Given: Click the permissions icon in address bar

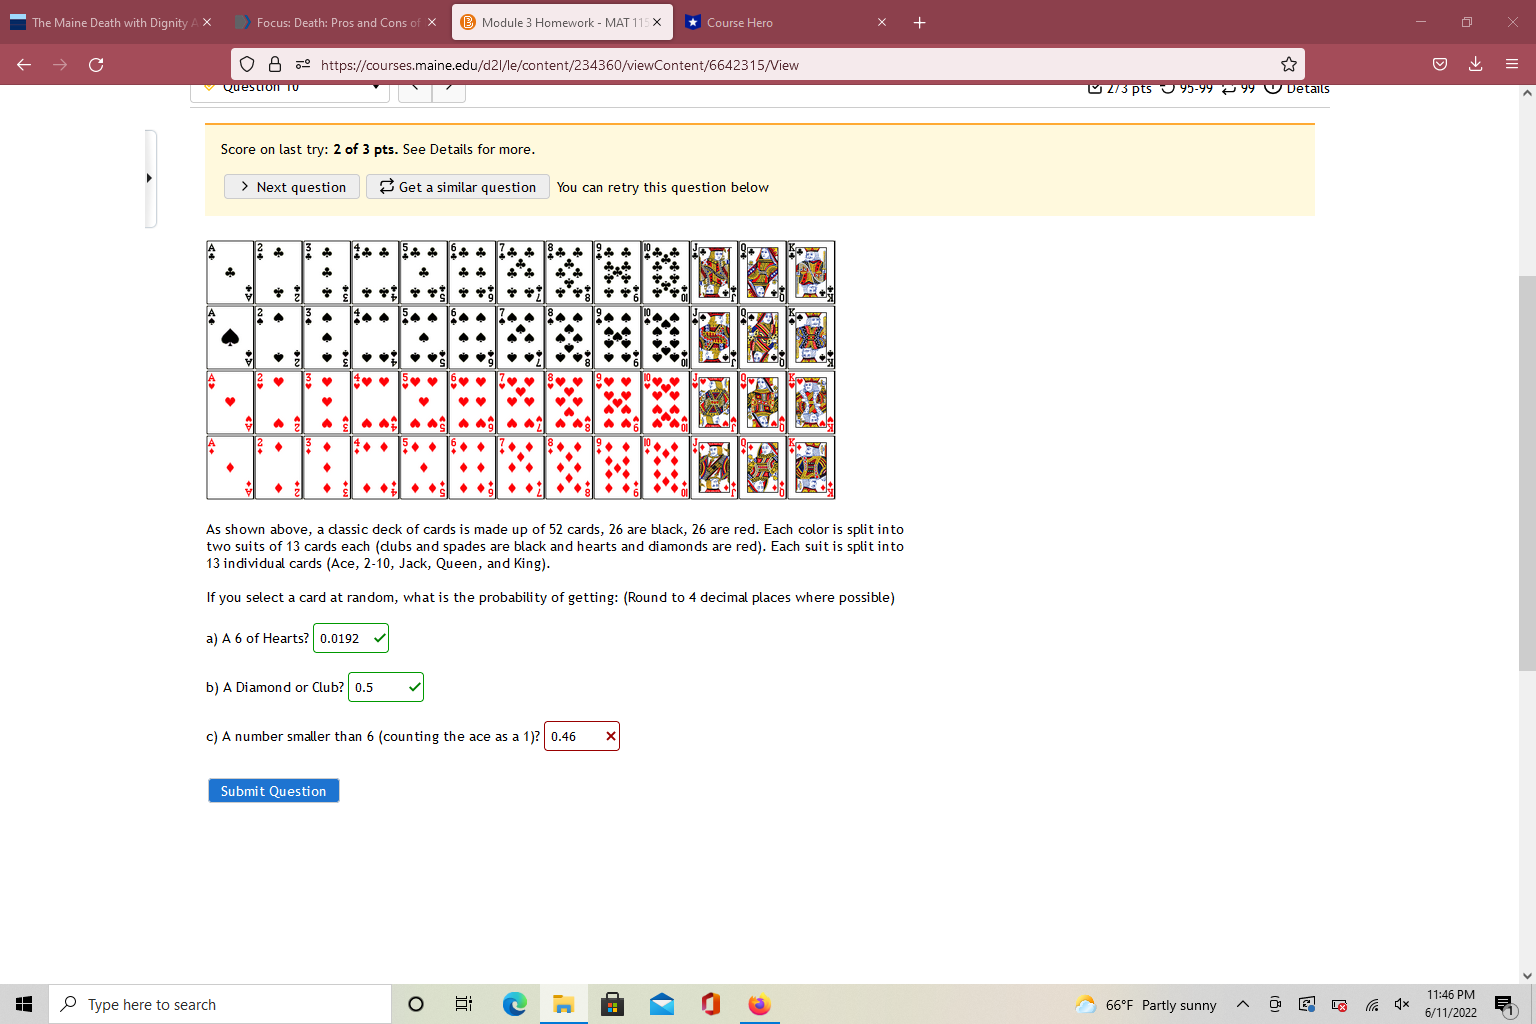Looking at the screenshot, I should click(303, 65).
